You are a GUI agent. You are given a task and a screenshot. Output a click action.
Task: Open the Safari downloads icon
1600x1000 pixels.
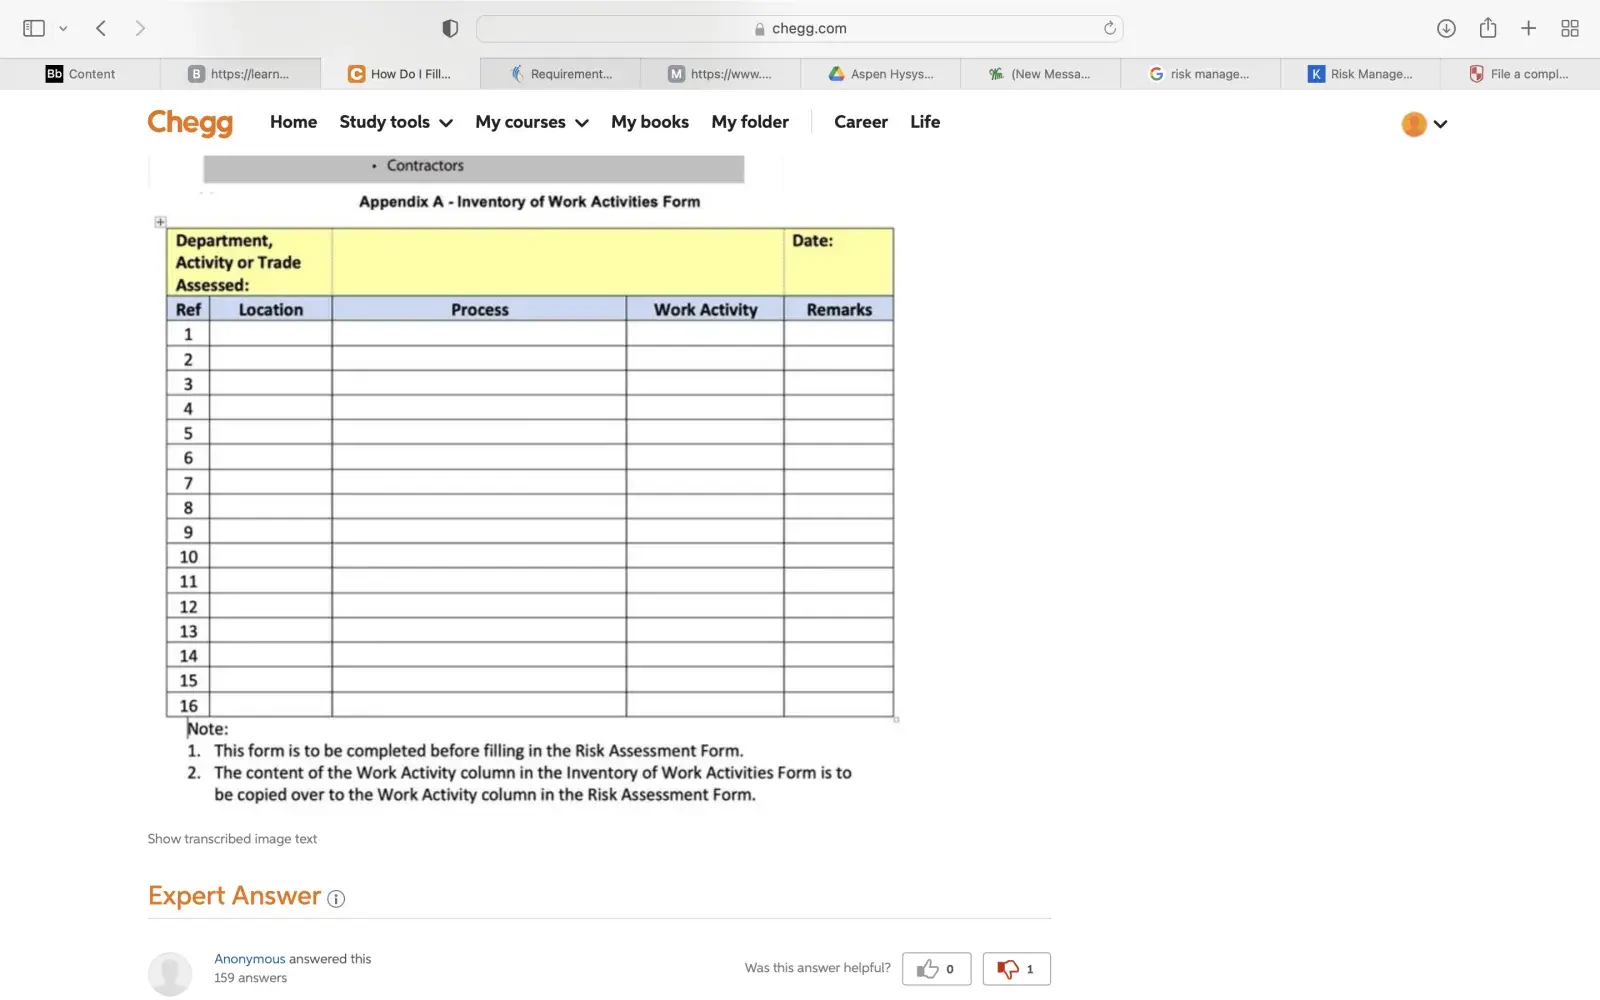(x=1446, y=28)
